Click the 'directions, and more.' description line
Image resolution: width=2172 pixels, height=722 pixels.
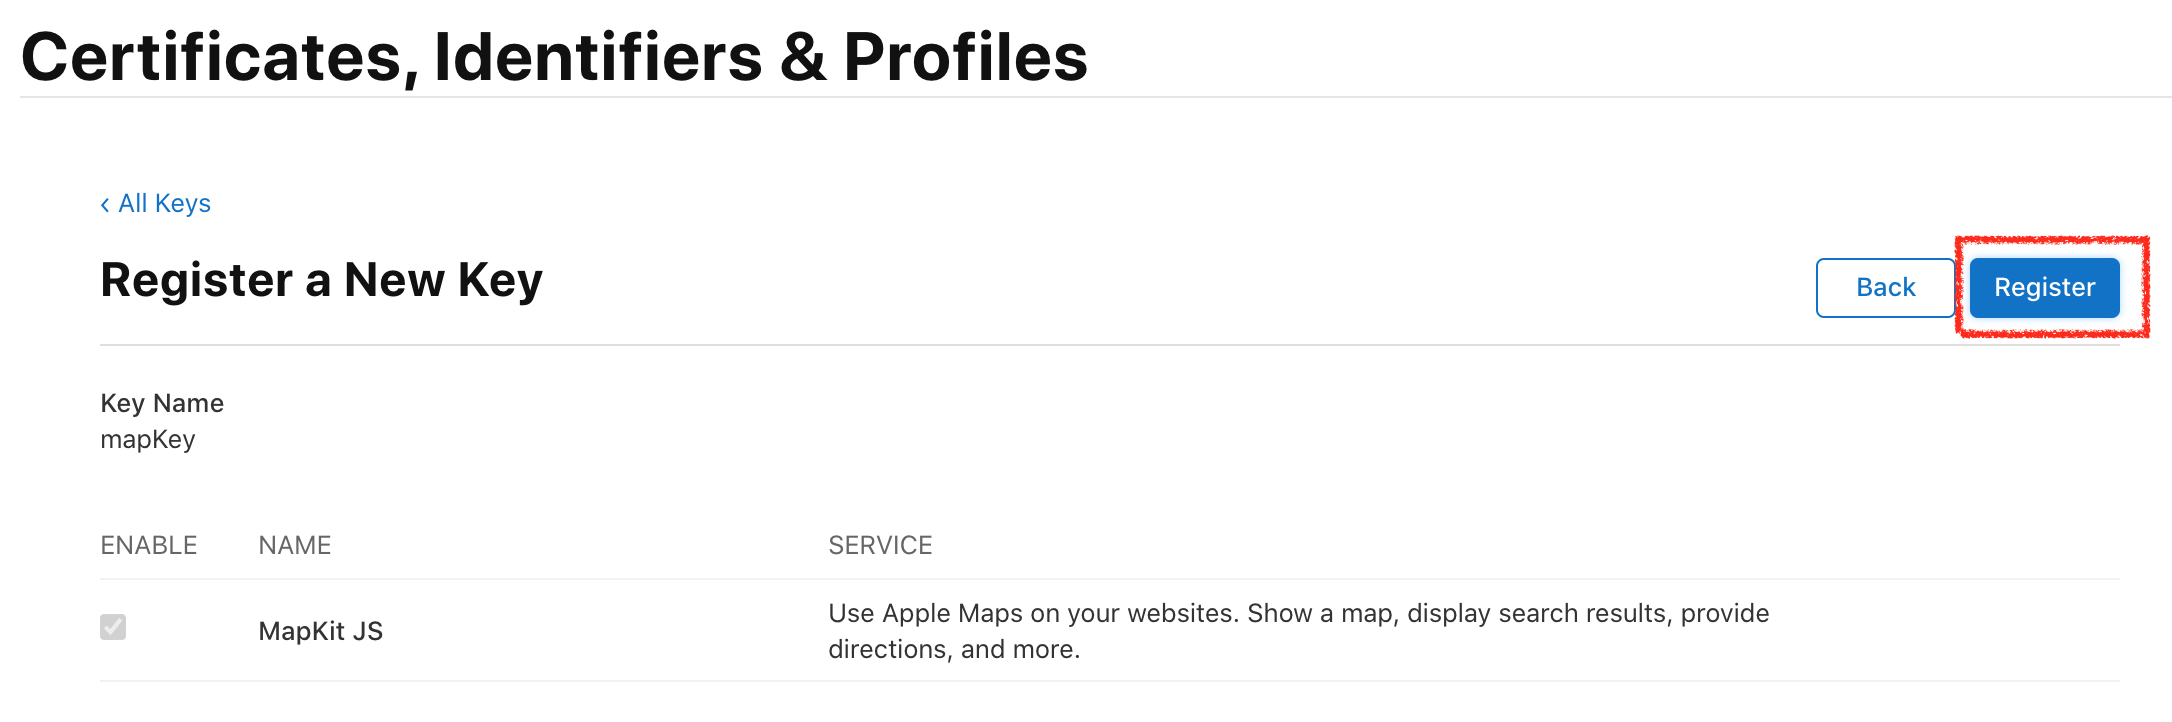[954, 650]
